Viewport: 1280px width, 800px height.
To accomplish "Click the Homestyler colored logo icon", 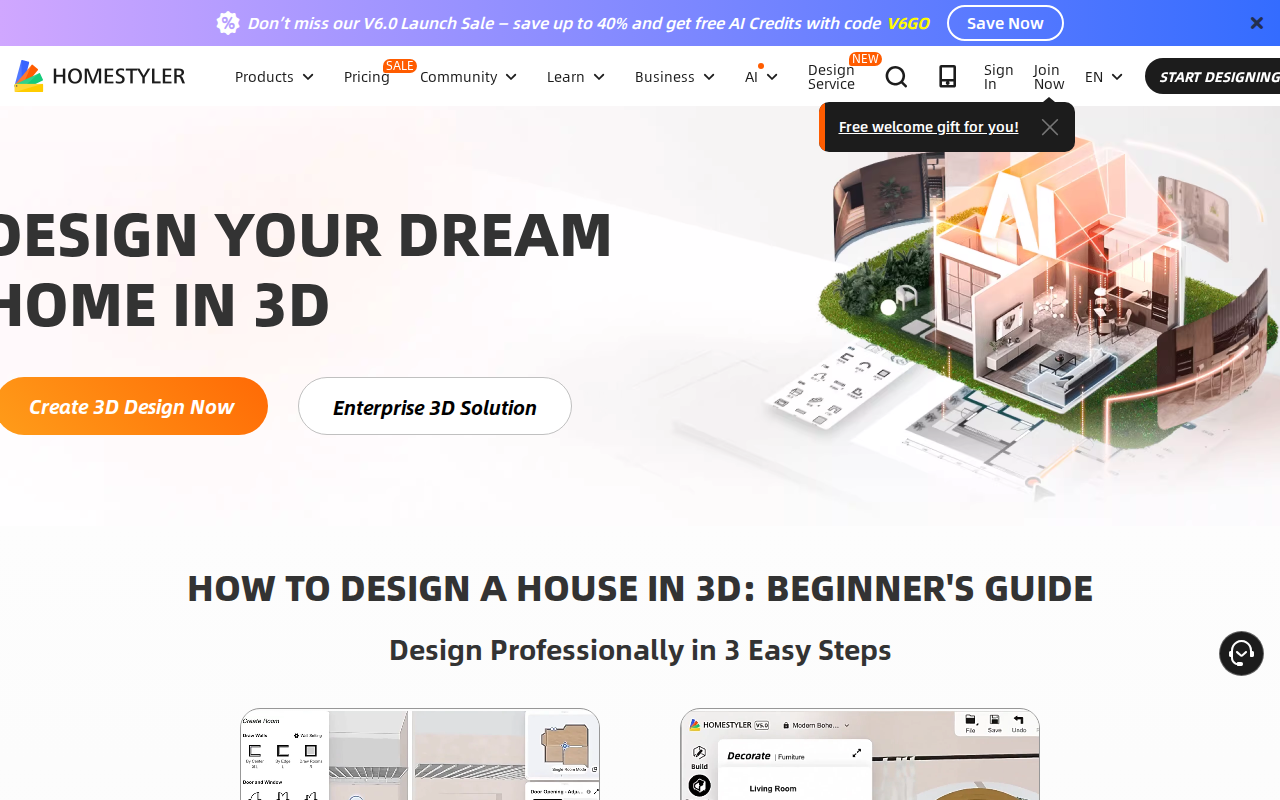I will point(29,75).
